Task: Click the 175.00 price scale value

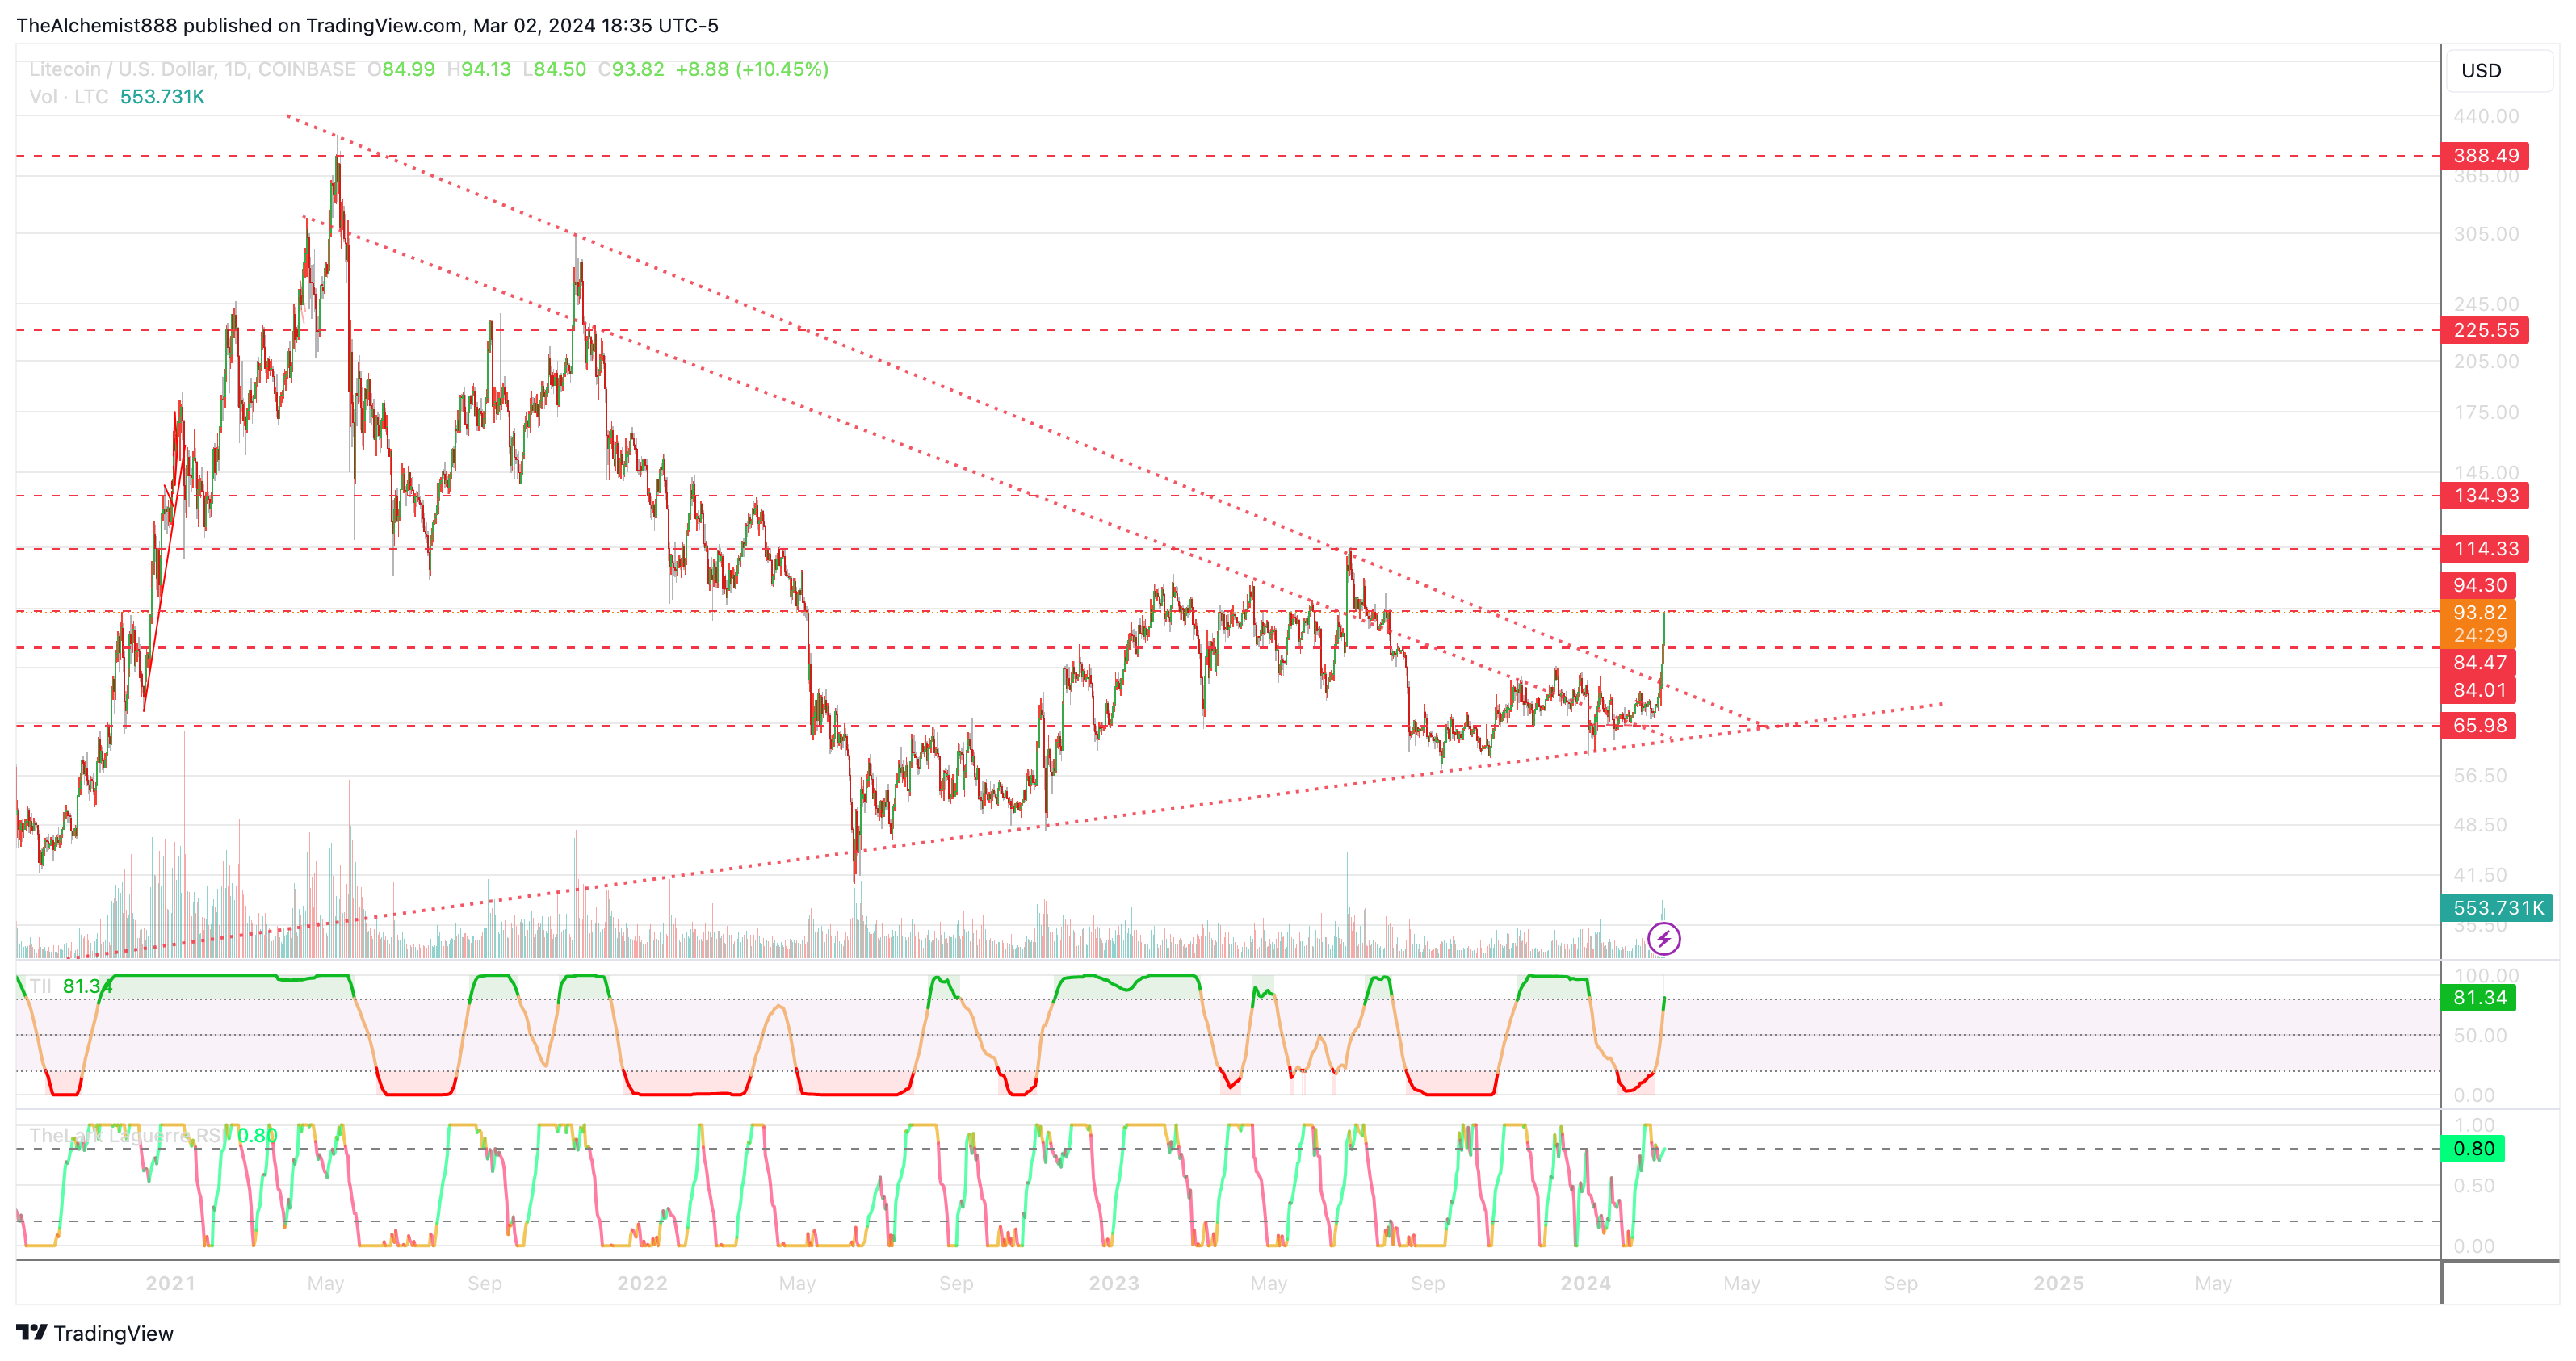Action: 2486,412
